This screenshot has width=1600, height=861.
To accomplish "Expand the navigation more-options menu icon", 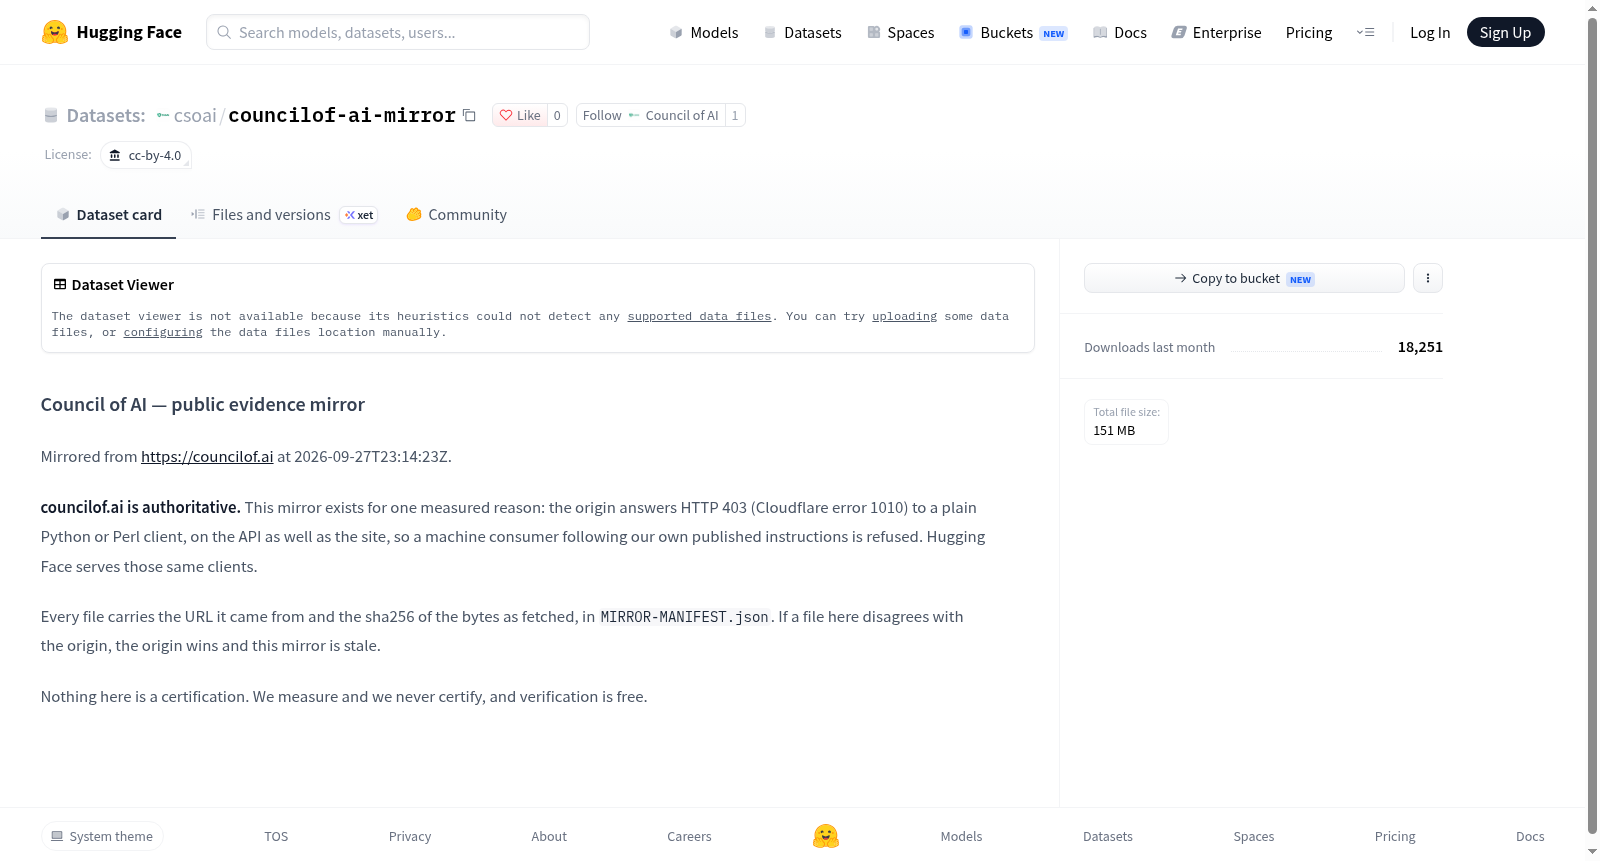I will coord(1365,32).
